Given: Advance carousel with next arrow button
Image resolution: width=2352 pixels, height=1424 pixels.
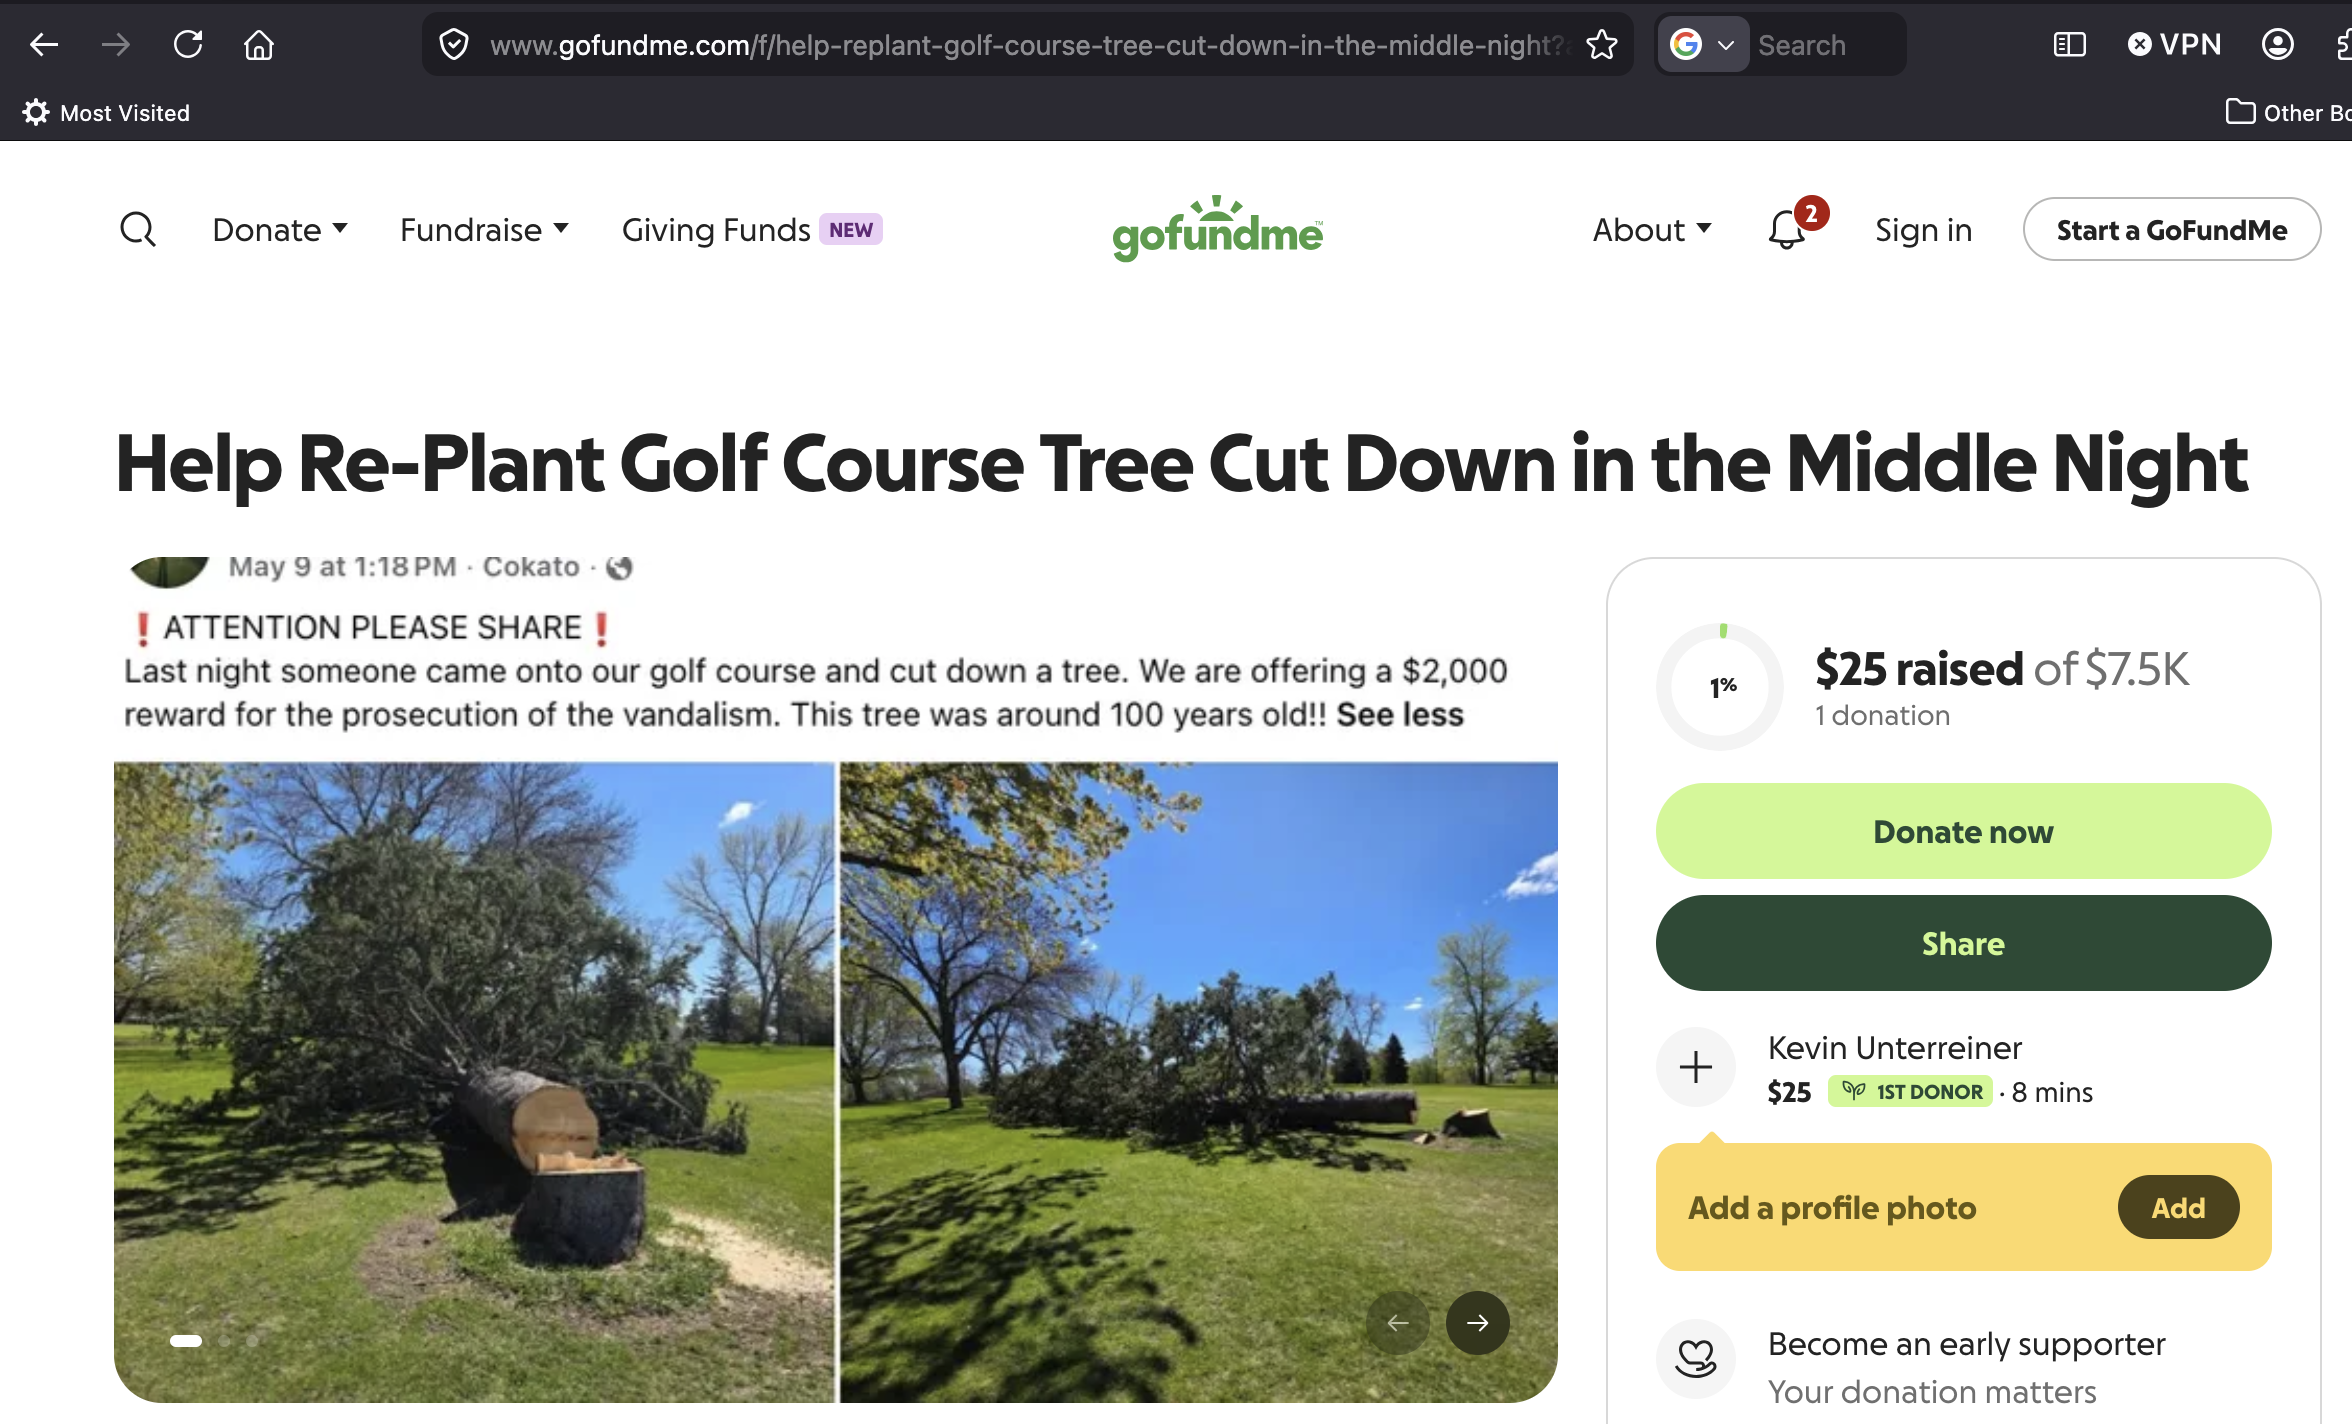Looking at the screenshot, I should [x=1478, y=1323].
